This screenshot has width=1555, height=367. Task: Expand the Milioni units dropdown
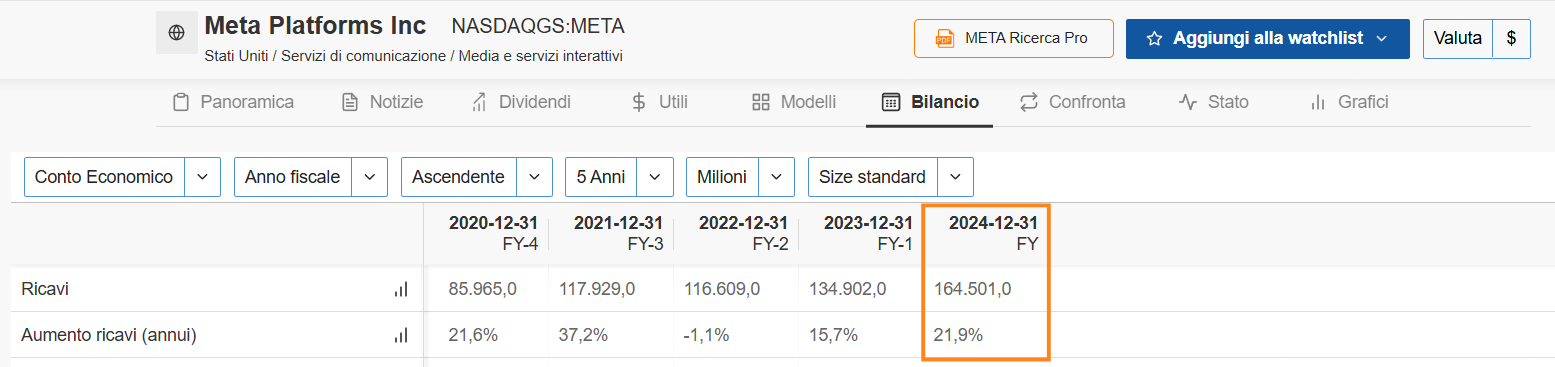(x=740, y=177)
